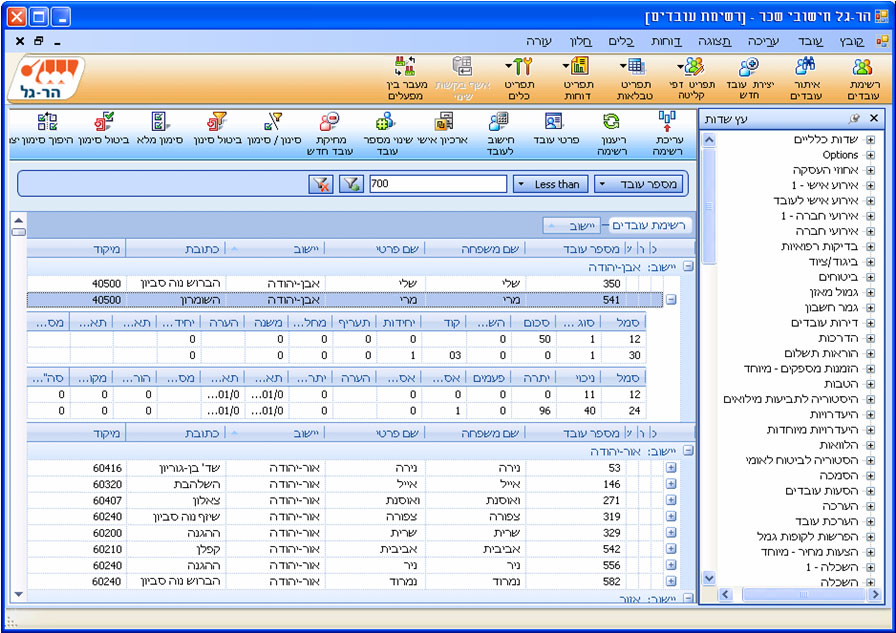The image size is (896, 633).
Task: Open the חלון menu
Action: pos(581,41)
